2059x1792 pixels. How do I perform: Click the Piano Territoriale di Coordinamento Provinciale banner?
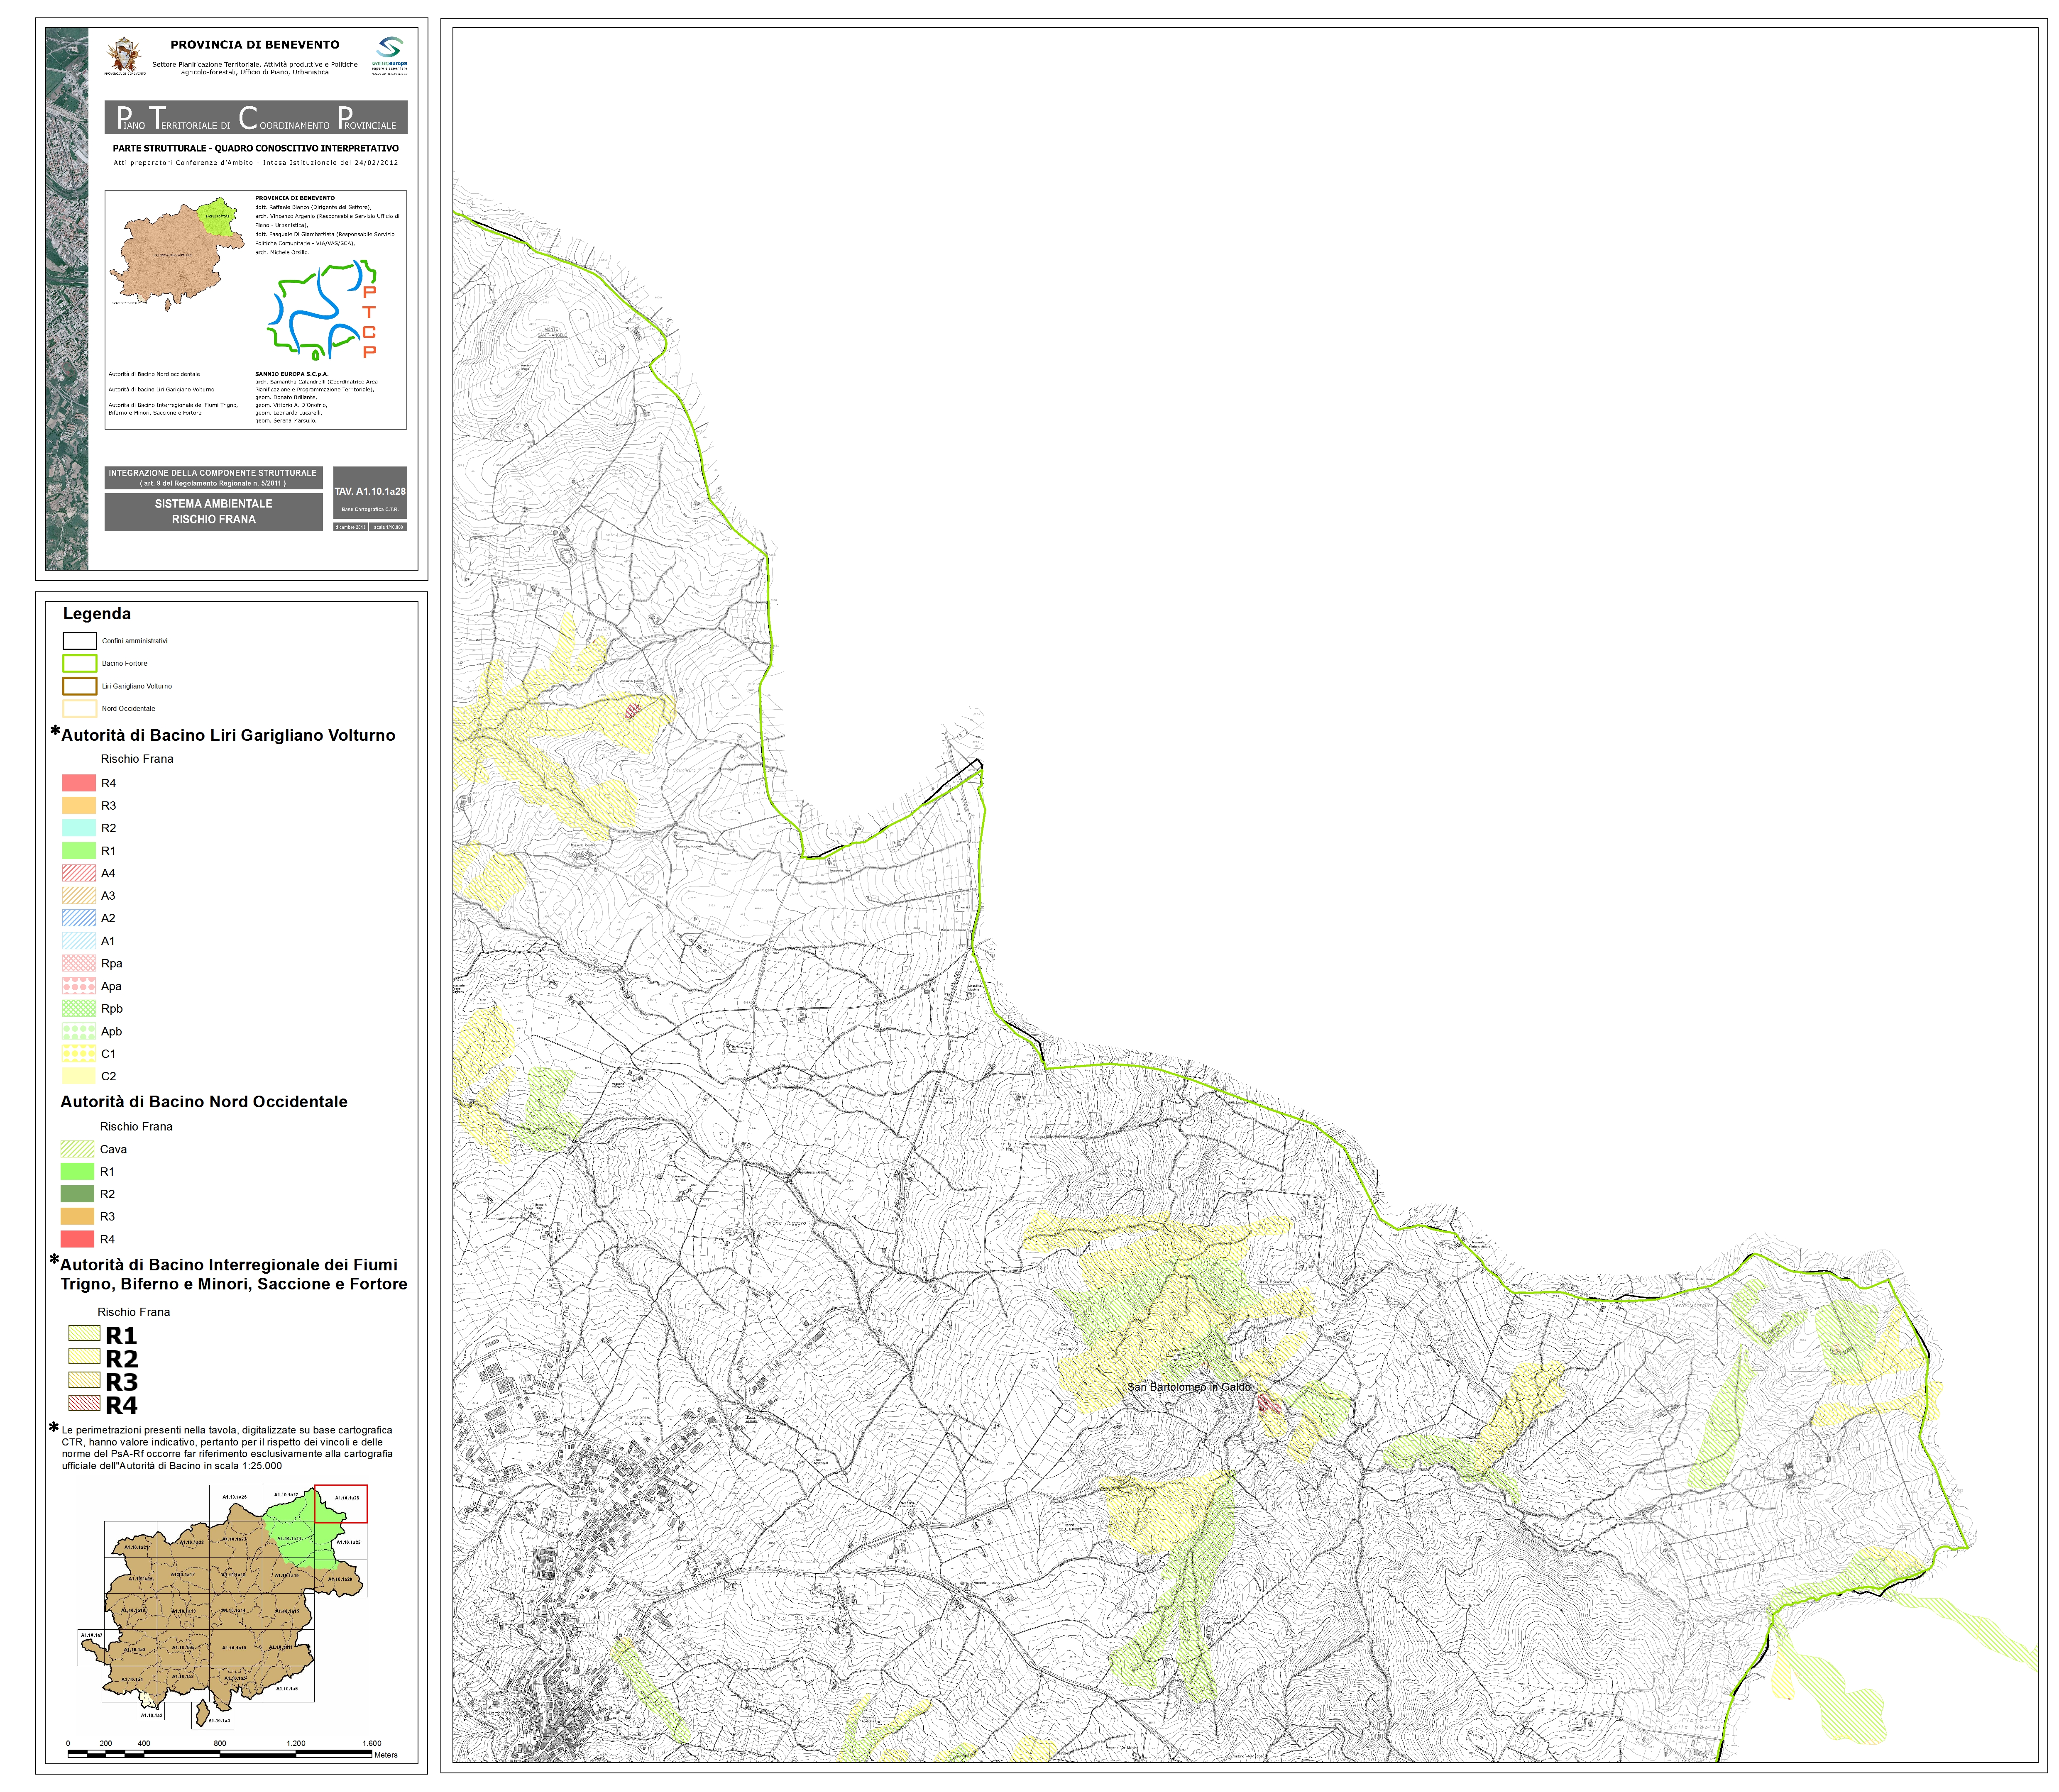(256, 117)
